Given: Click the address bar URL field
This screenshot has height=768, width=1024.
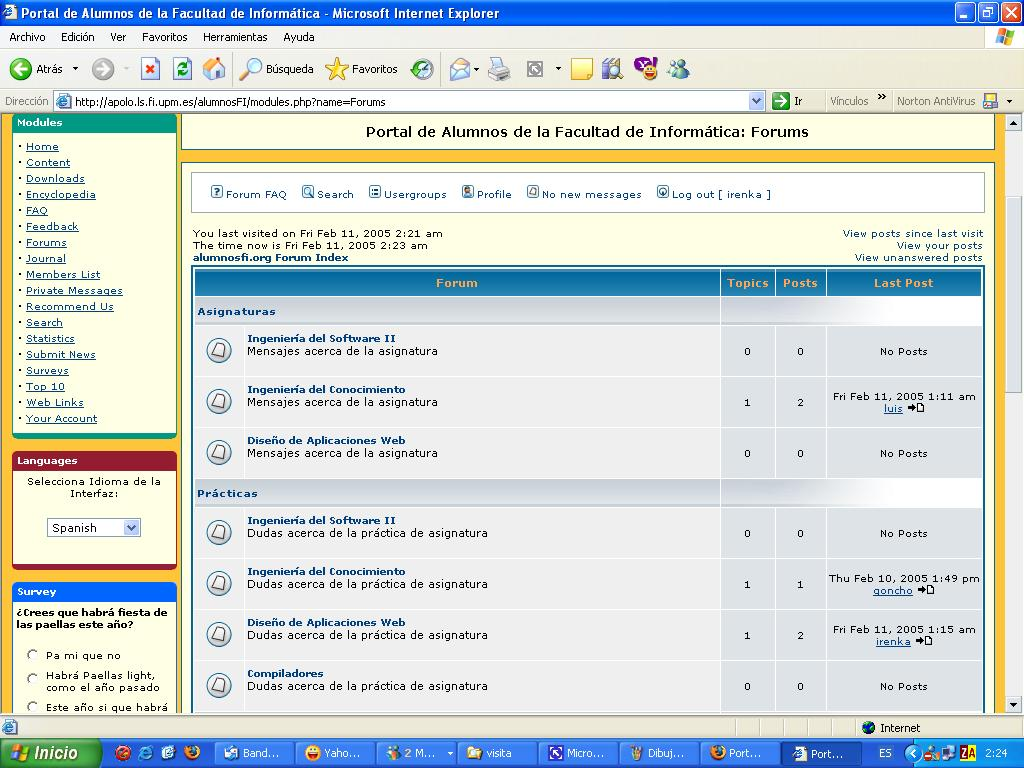Looking at the screenshot, I should pyautogui.click(x=400, y=101).
